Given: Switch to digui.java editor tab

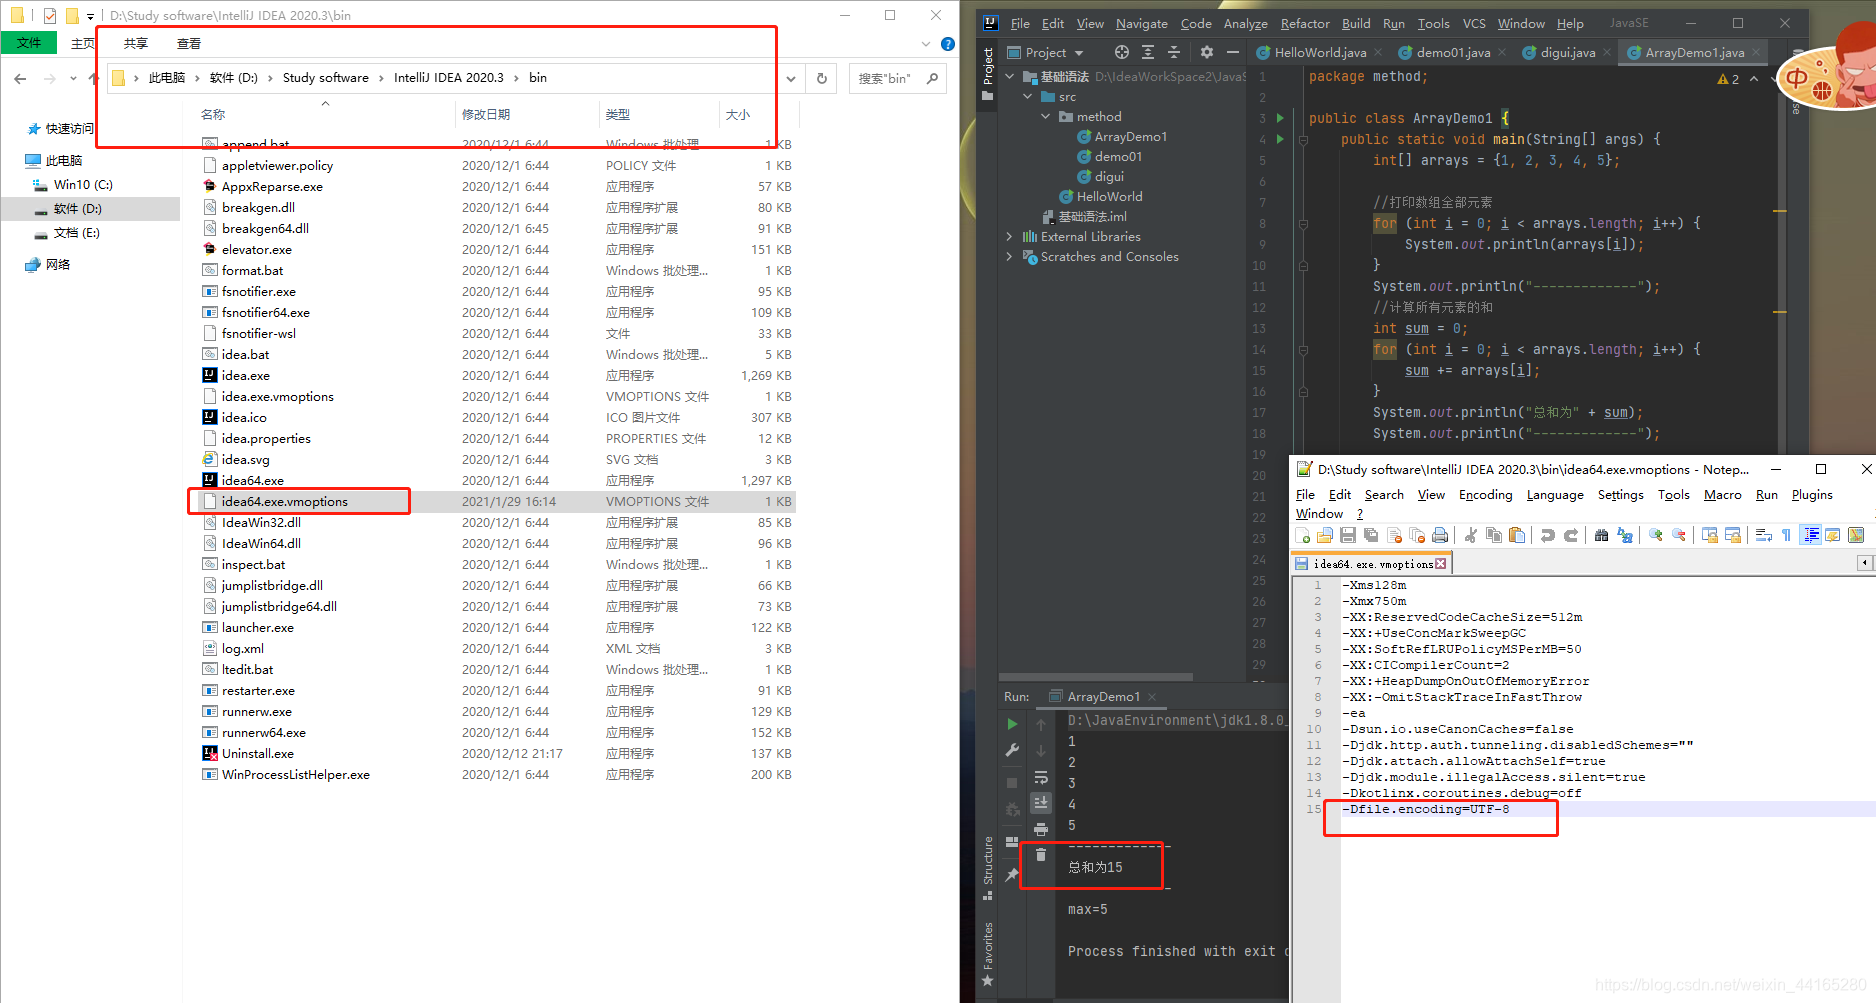Looking at the screenshot, I should (1567, 53).
